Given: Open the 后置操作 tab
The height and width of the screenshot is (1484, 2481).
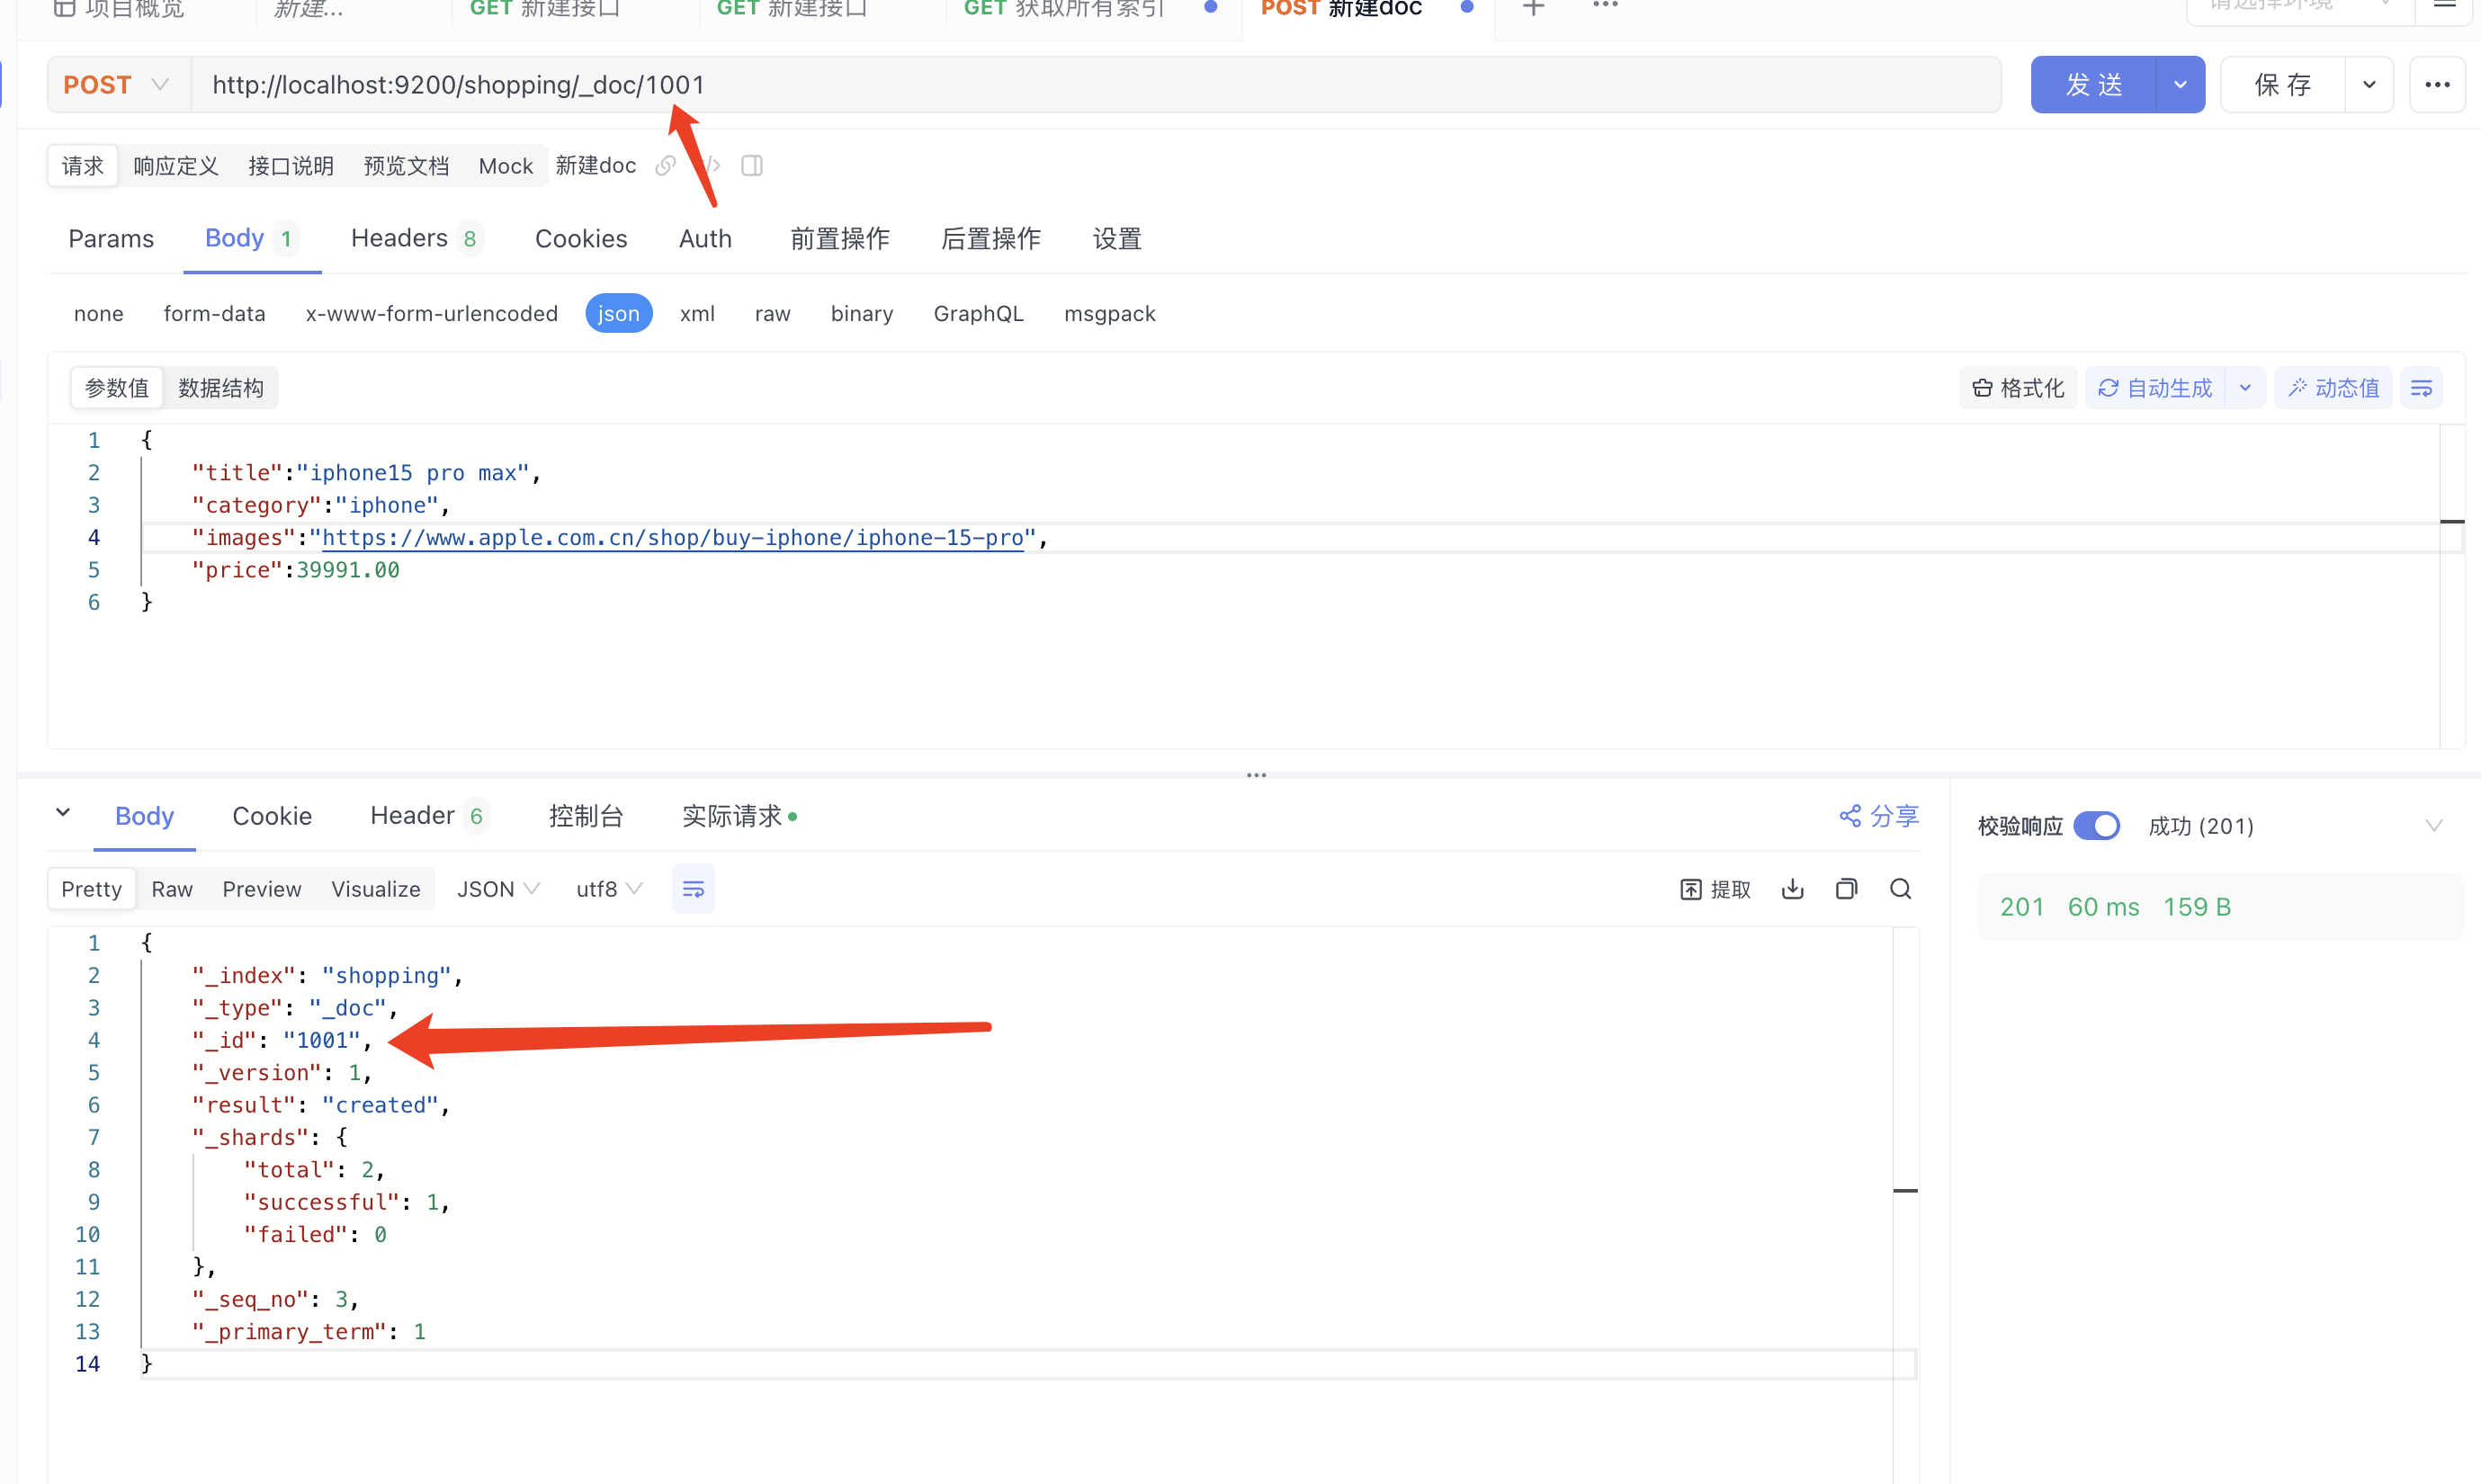Looking at the screenshot, I should coord(991,239).
